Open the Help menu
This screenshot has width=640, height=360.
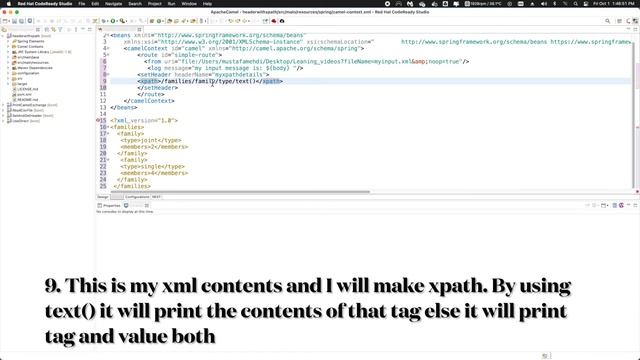coord(207,4)
